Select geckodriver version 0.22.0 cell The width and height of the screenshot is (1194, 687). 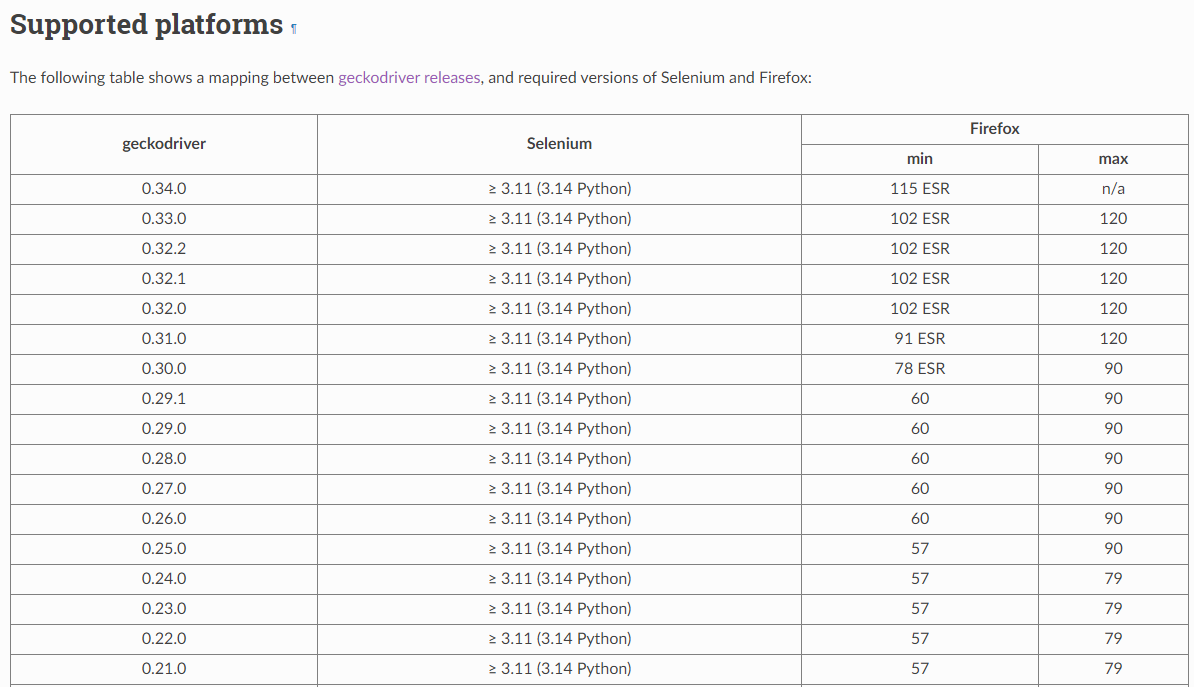tap(164, 639)
